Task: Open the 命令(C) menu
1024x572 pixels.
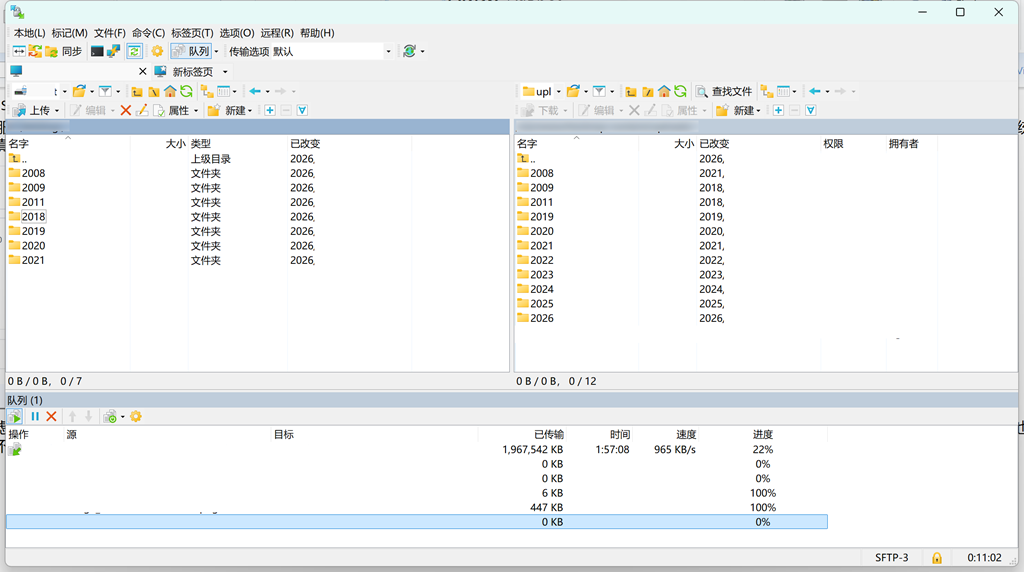Action: [x=148, y=33]
